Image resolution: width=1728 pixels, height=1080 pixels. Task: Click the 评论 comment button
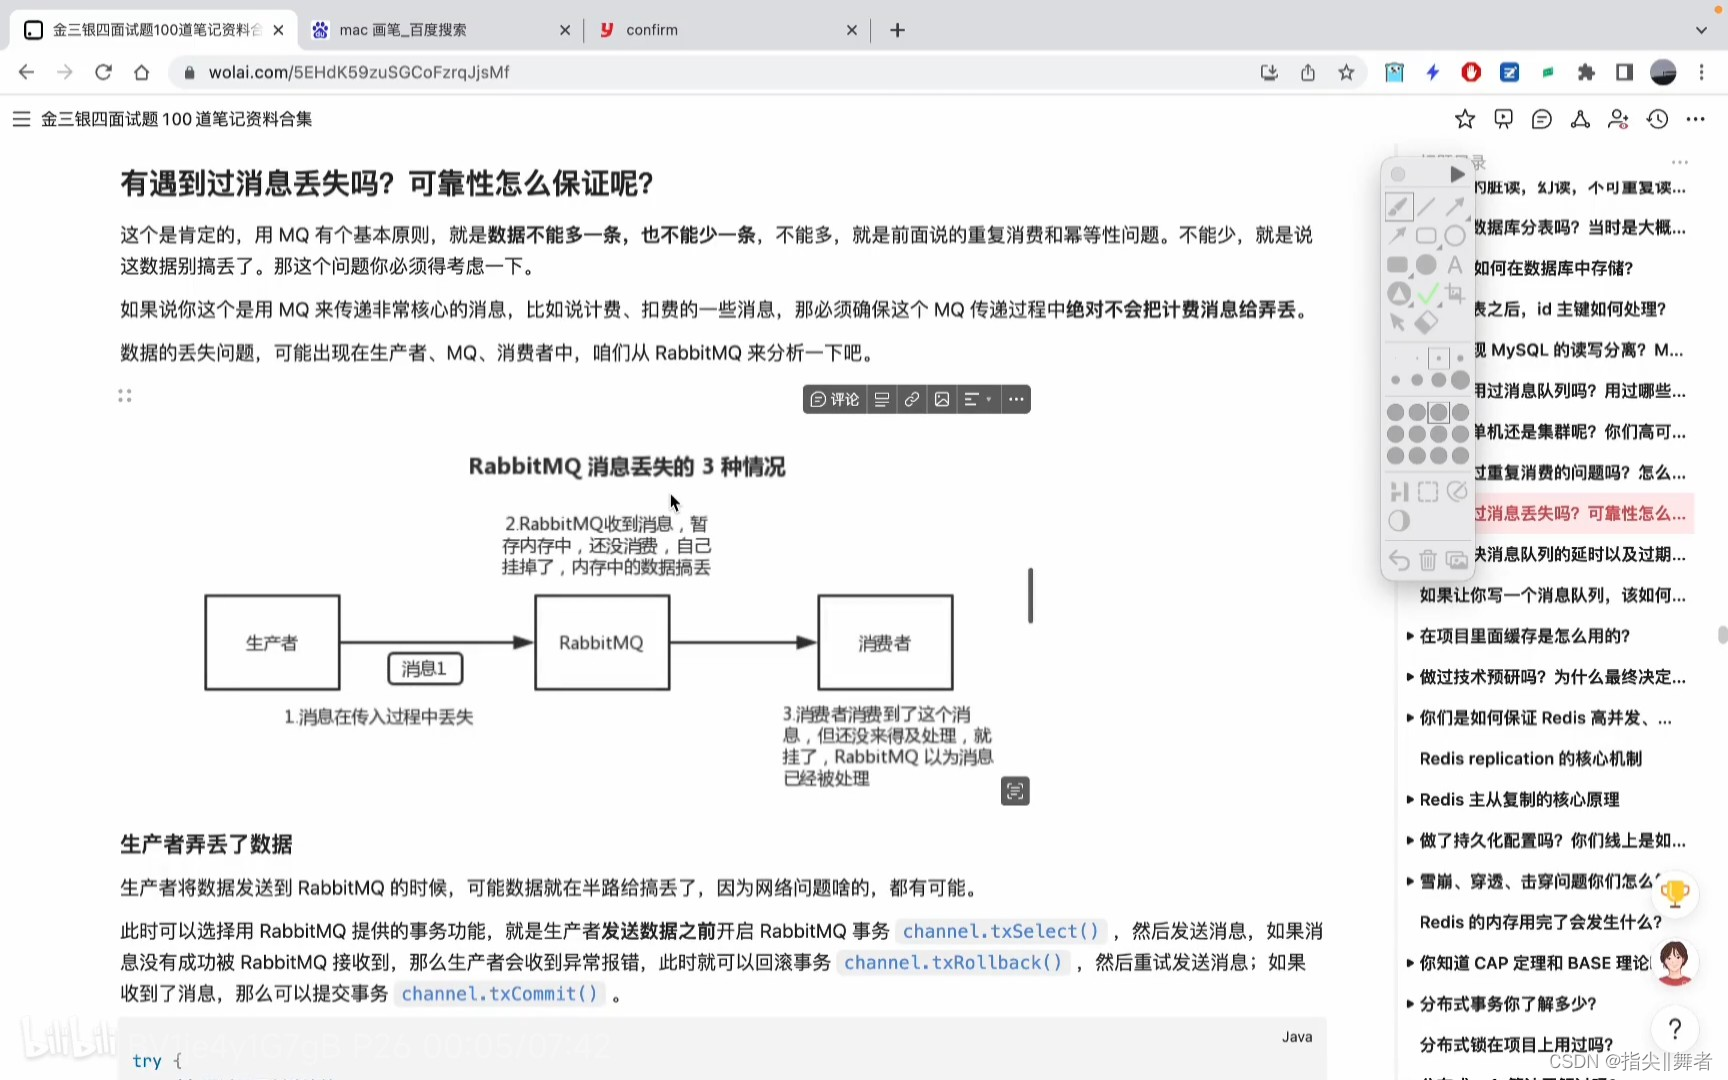[x=834, y=399]
